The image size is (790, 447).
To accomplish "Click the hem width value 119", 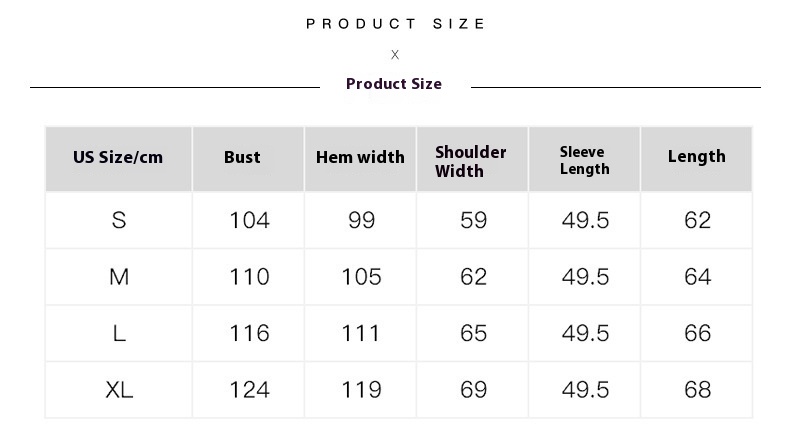I will pos(361,390).
